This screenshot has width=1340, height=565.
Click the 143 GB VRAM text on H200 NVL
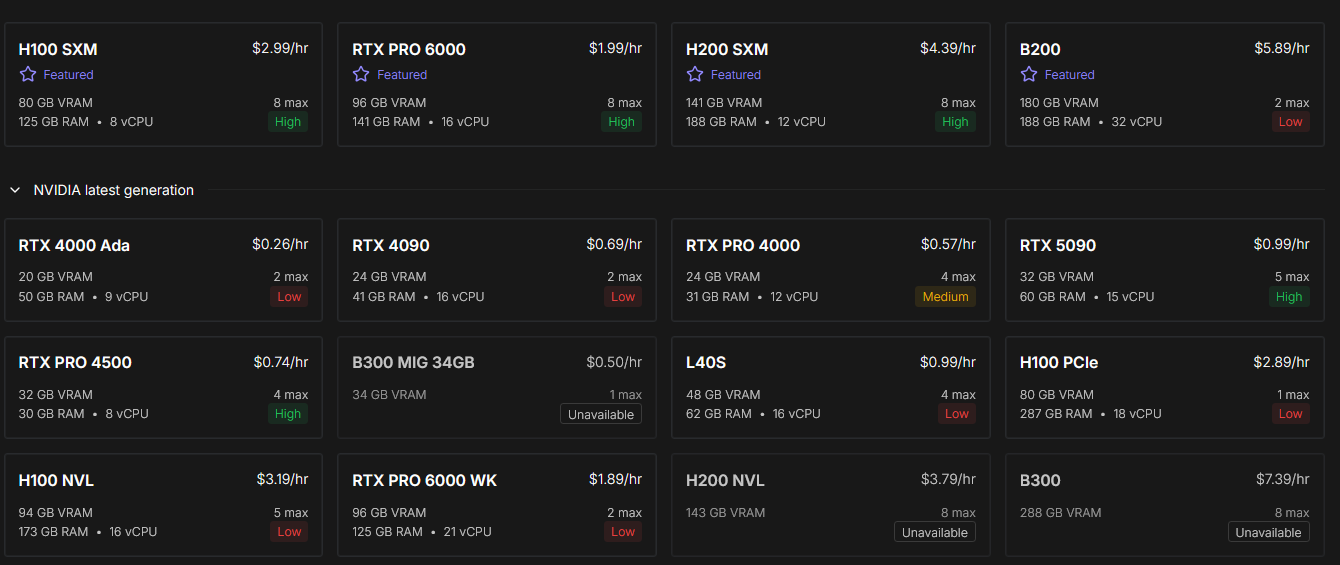(x=725, y=513)
